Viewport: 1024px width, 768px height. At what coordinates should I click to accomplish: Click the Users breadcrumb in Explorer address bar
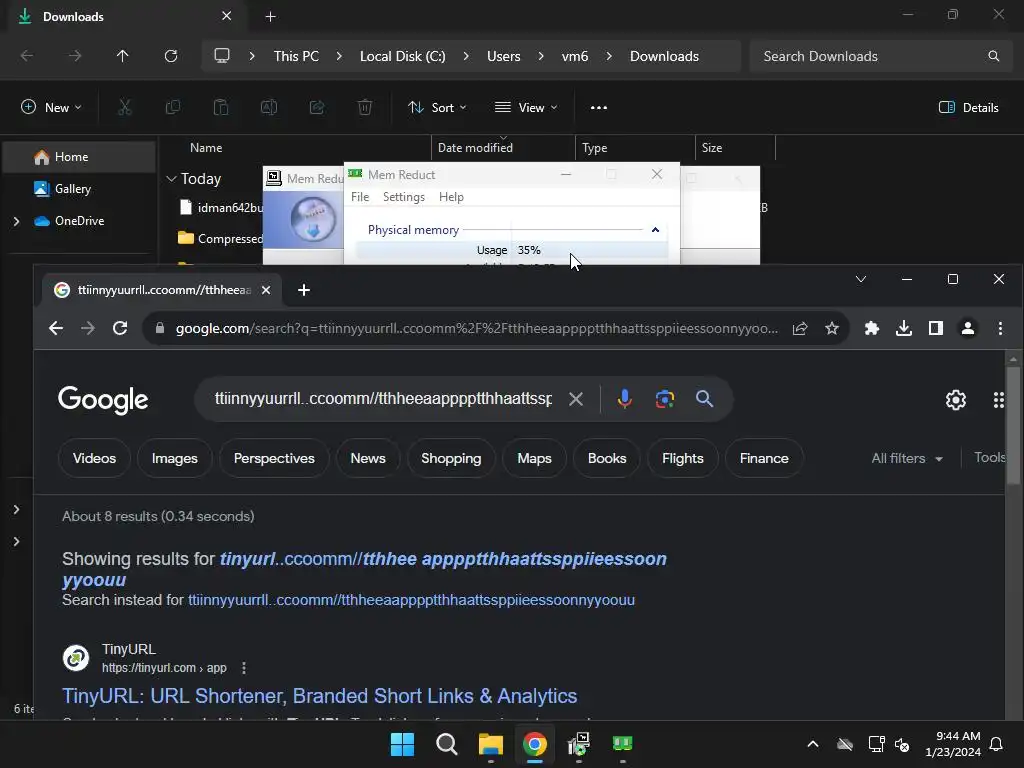[x=504, y=56]
